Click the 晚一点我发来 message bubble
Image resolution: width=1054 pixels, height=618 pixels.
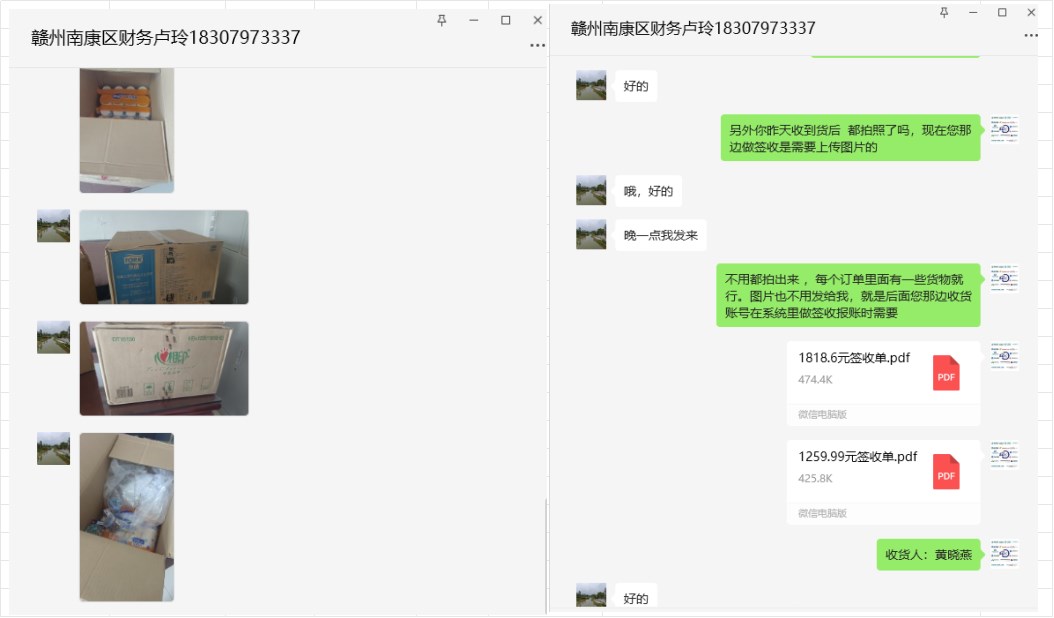coord(660,235)
